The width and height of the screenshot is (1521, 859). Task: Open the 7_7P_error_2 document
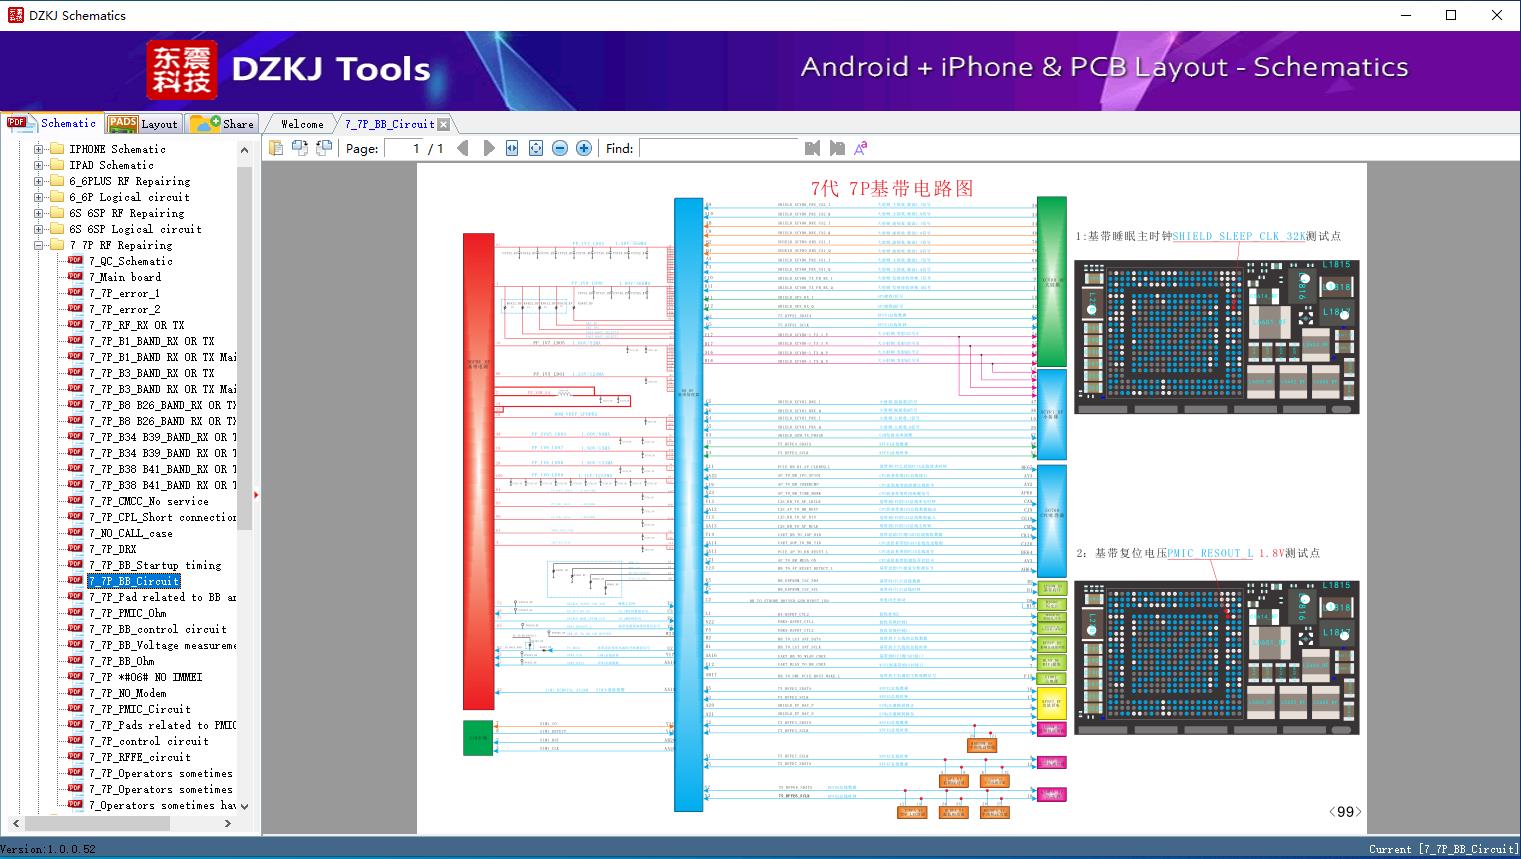[x=124, y=309]
